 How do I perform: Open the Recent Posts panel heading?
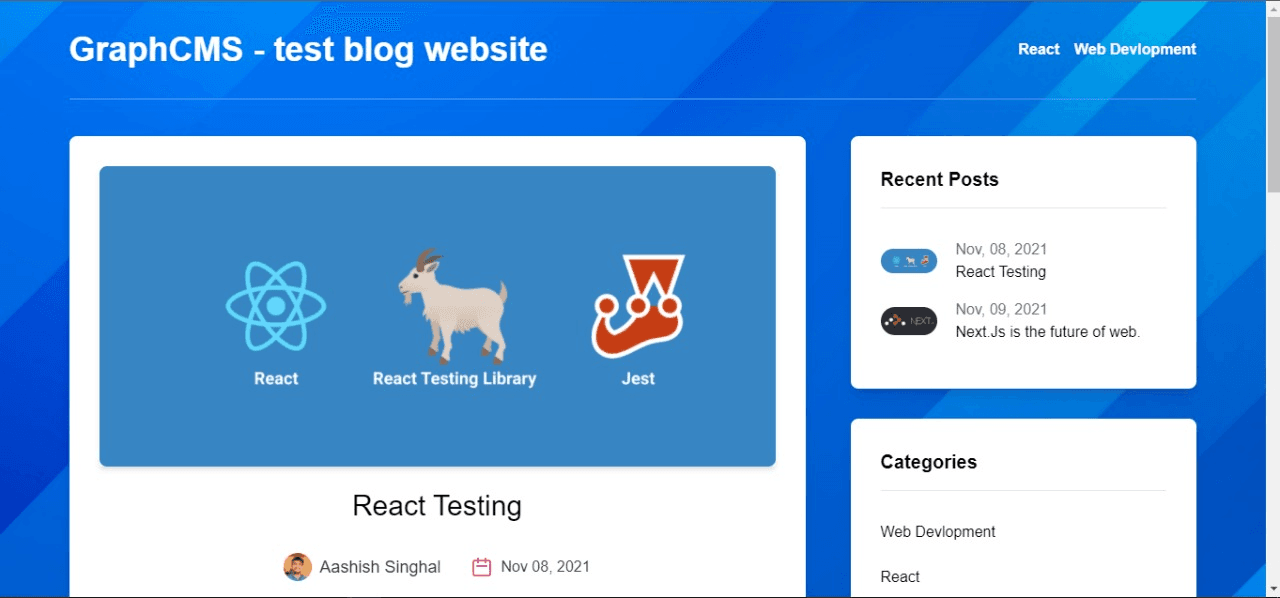tap(939, 179)
